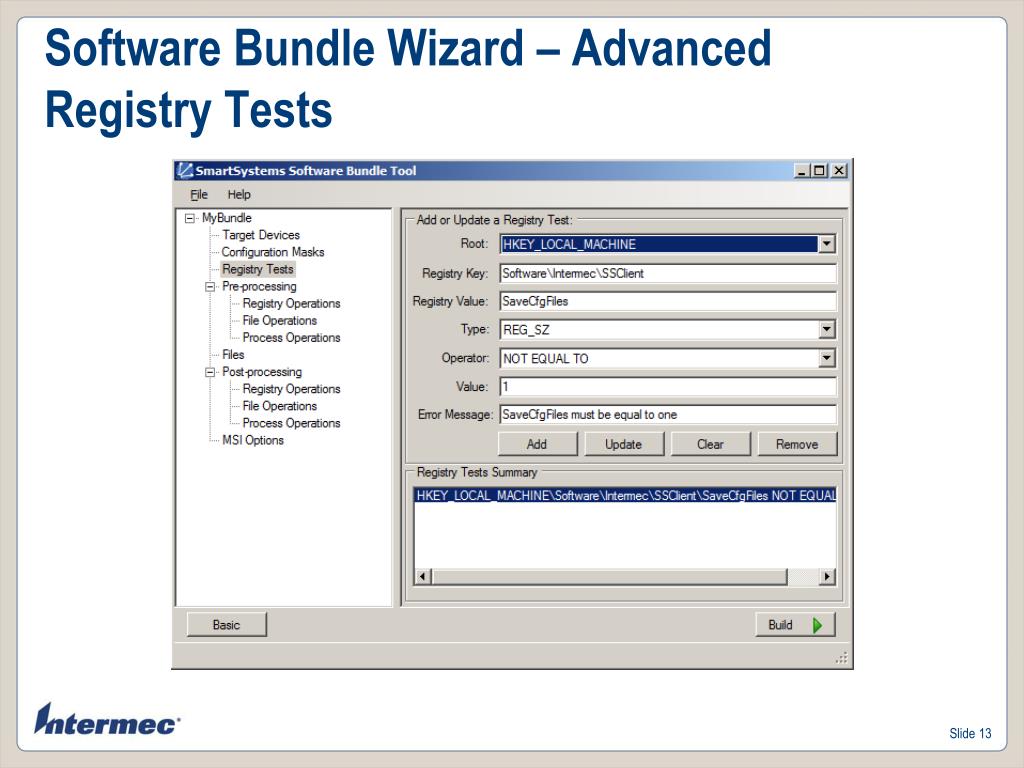The height and width of the screenshot is (768, 1024).
Task: Select File Operations under Post-processing
Action: pos(280,406)
